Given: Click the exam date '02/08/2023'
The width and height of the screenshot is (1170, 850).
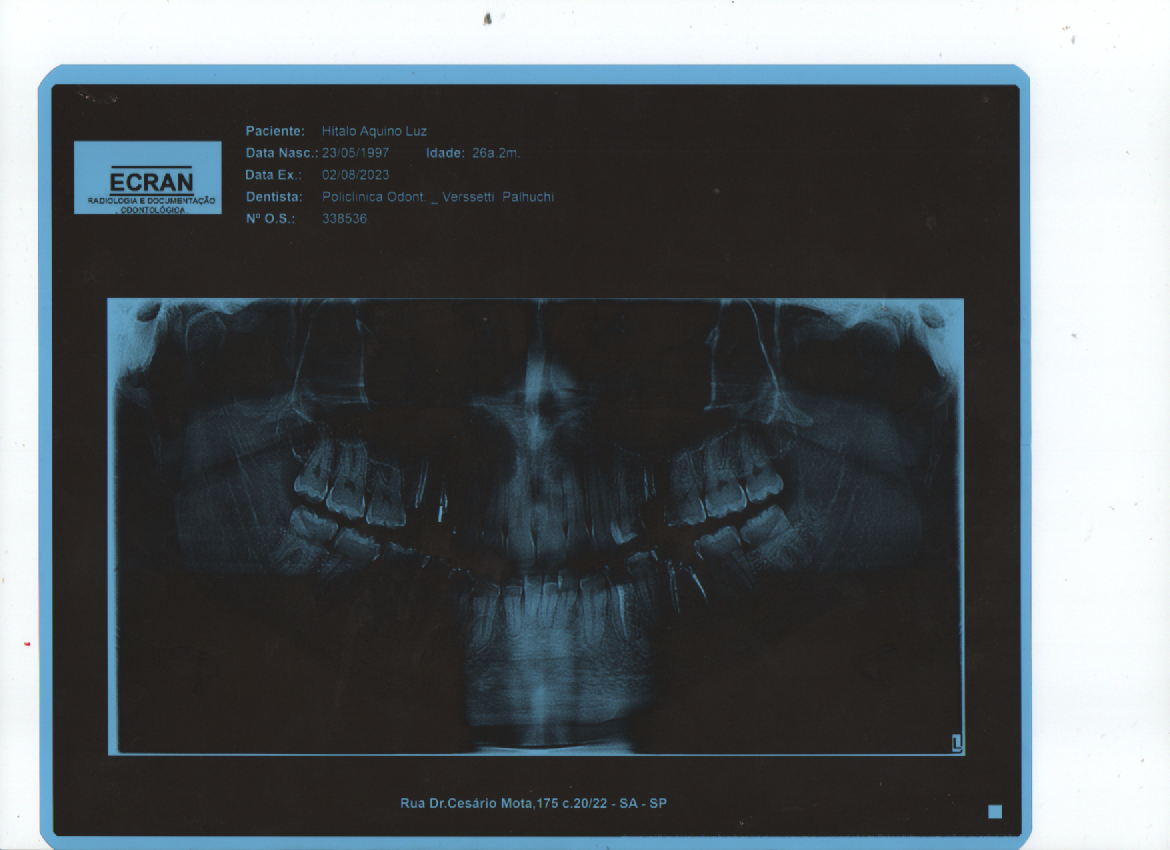Looking at the screenshot, I should 355,175.
